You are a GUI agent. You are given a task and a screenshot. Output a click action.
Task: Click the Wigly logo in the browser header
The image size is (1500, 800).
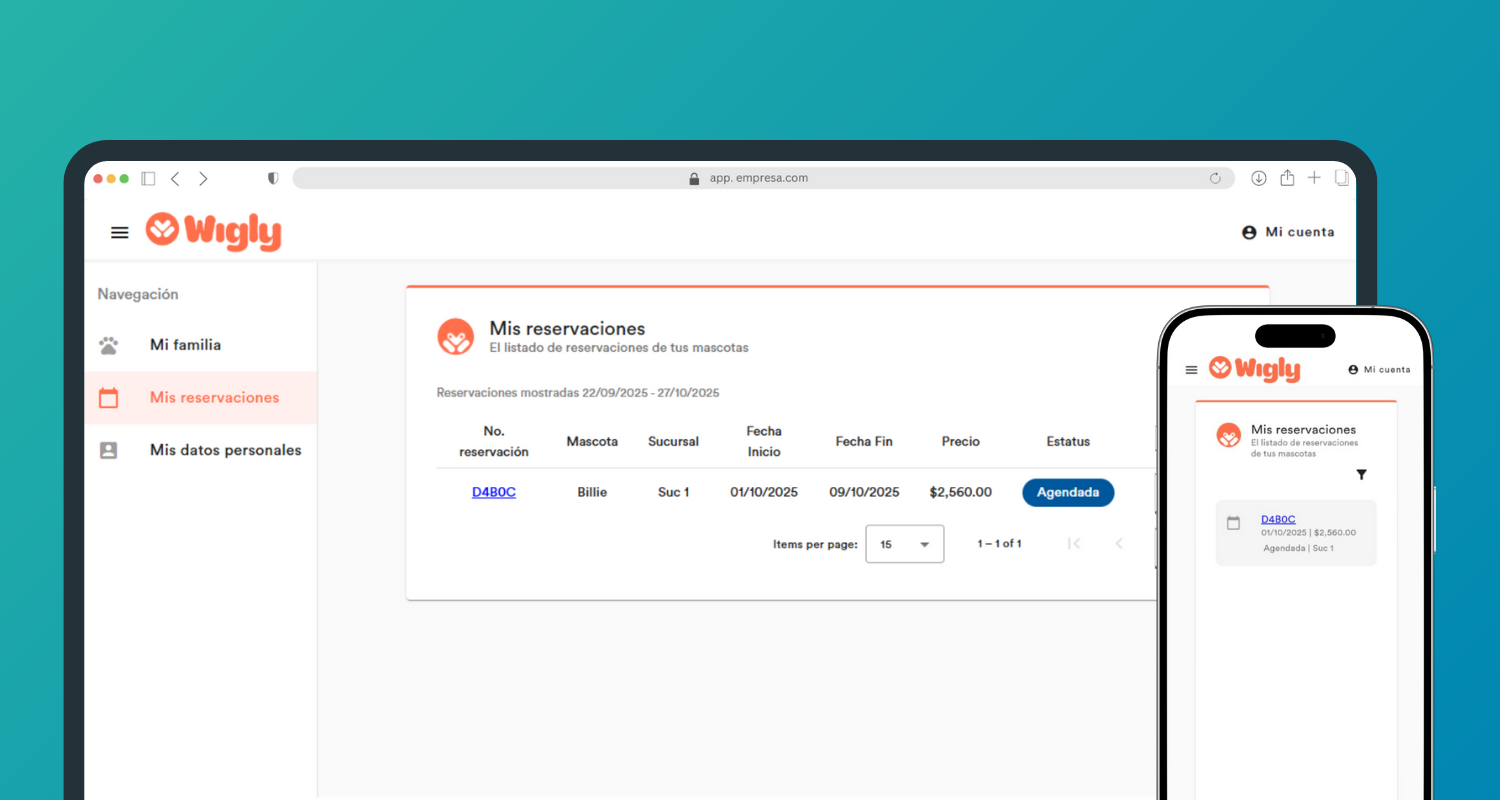point(213,231)
